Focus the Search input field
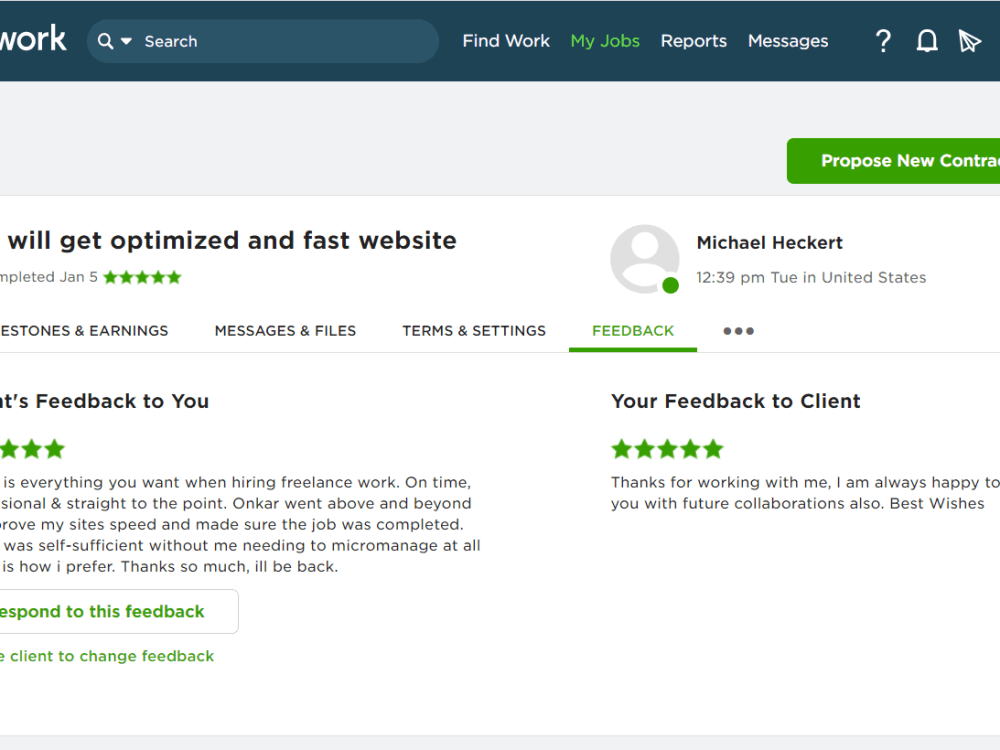 click(x=263, y=41)
